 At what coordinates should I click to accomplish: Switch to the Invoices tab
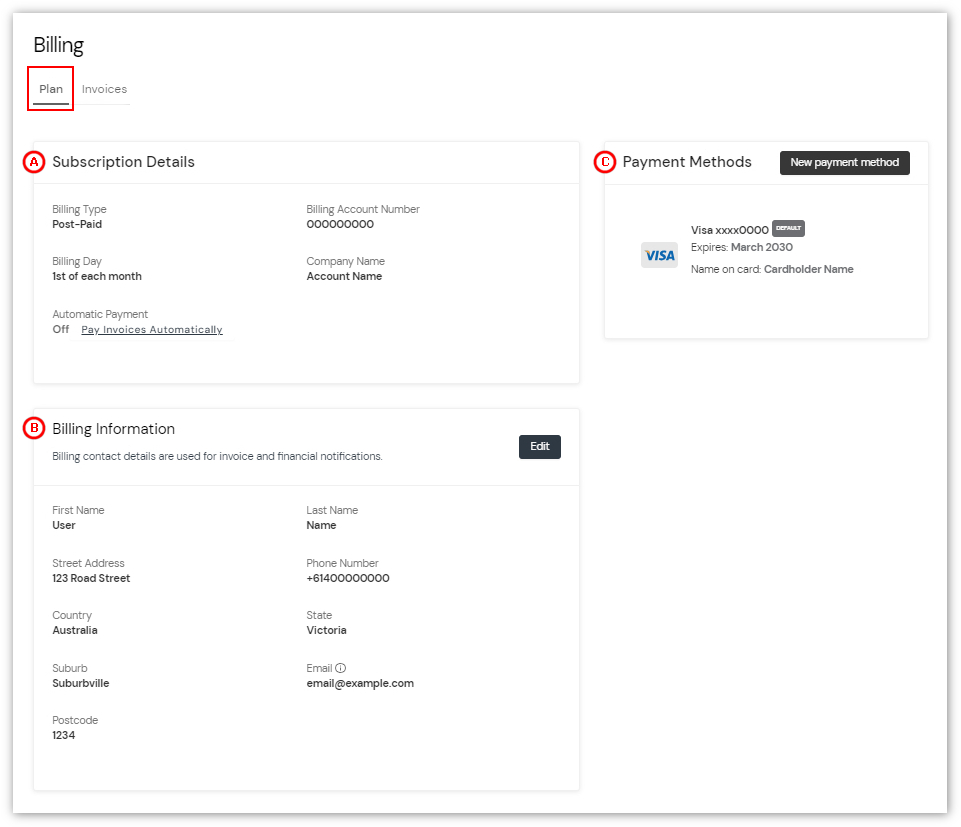click(x=104, y=89)
